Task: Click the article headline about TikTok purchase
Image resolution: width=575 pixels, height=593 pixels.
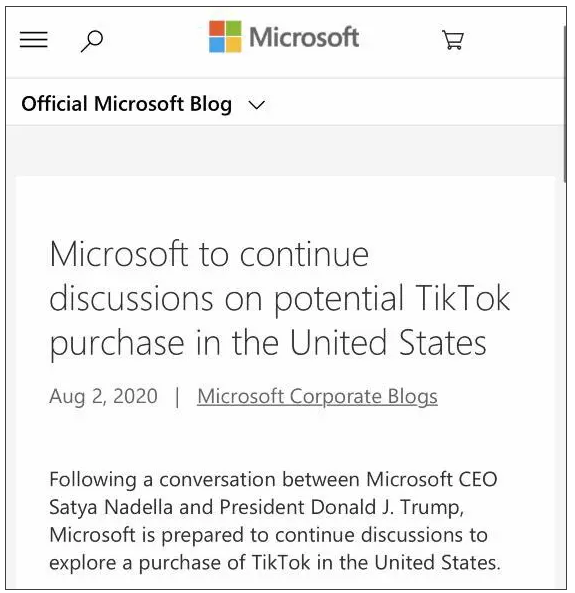Action: [x=280, y=299]
